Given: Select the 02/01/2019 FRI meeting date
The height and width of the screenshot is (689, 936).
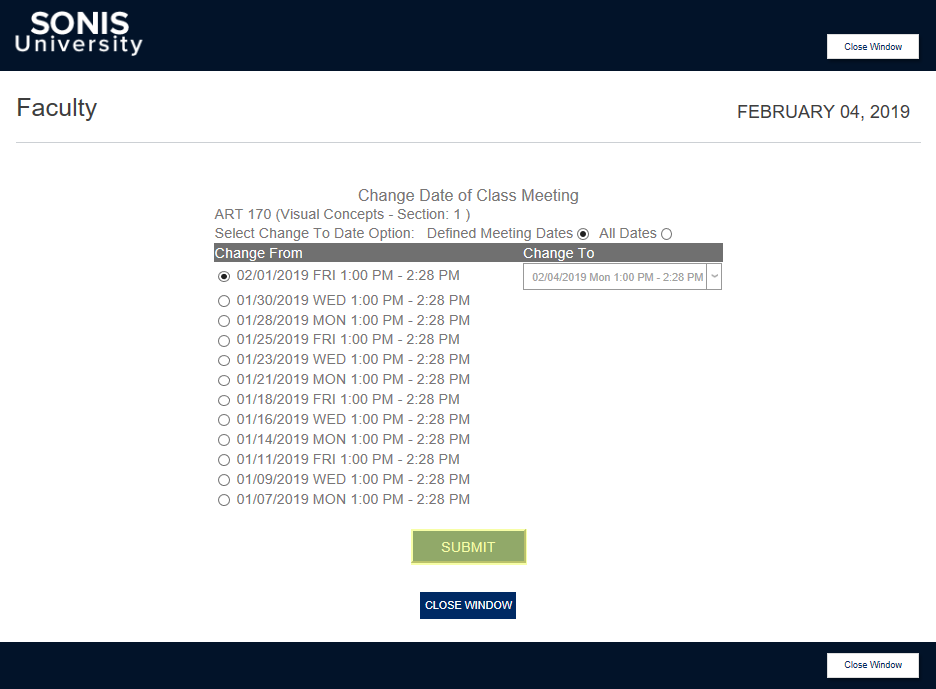Looking at the screenshot, I should [224, 275].
